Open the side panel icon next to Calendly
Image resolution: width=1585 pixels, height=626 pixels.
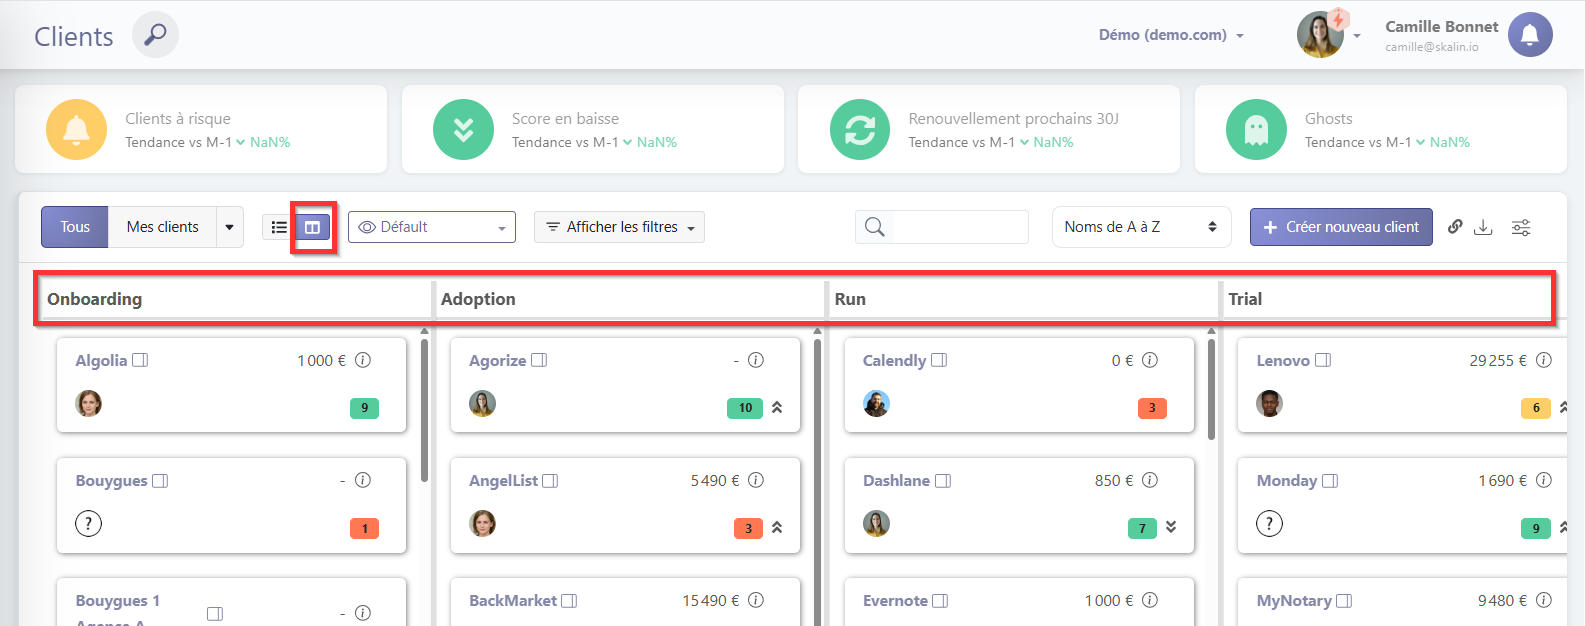939,360
